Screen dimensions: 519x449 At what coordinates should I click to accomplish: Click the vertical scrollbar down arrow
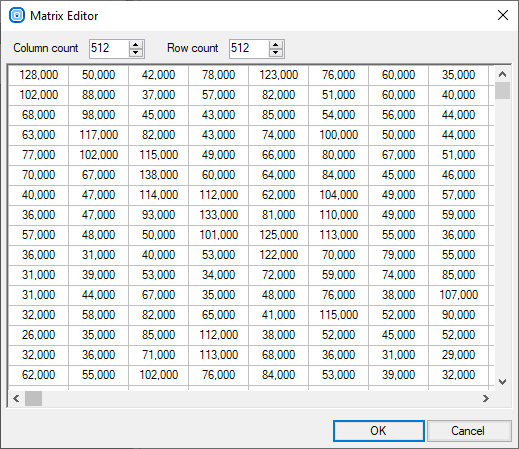[503, 382]
